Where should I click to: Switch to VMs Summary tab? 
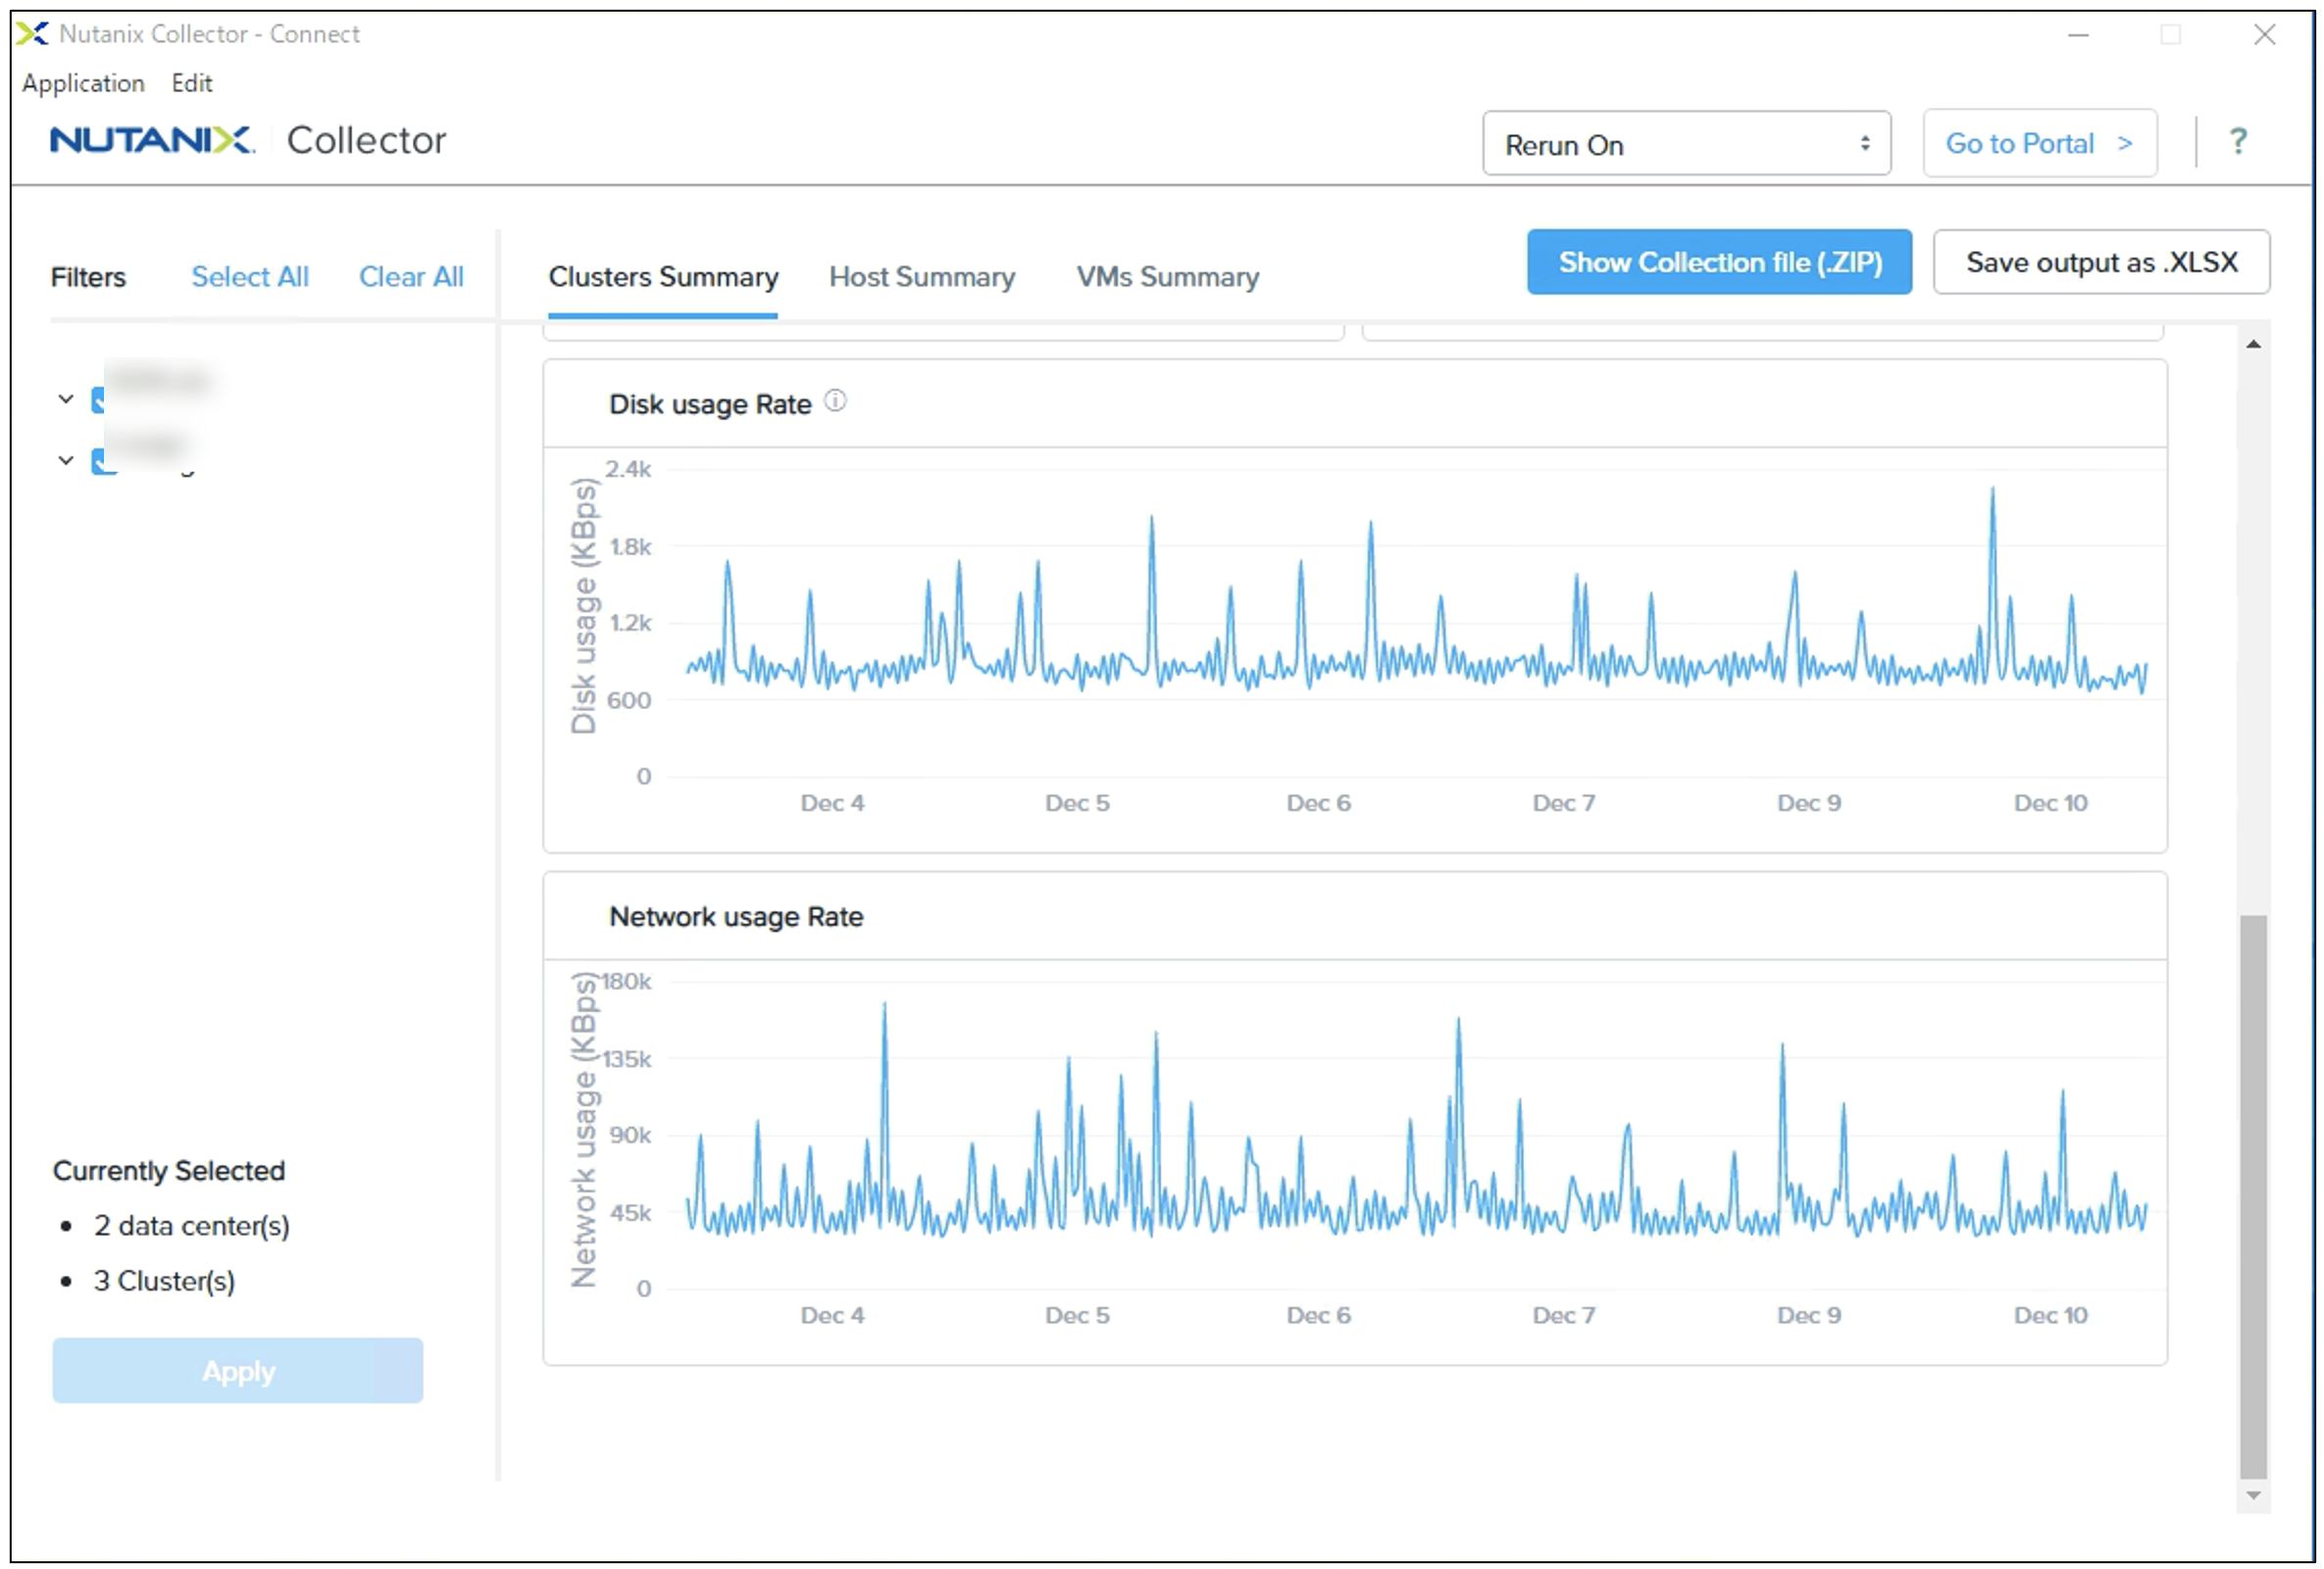tap(1167, 277)
